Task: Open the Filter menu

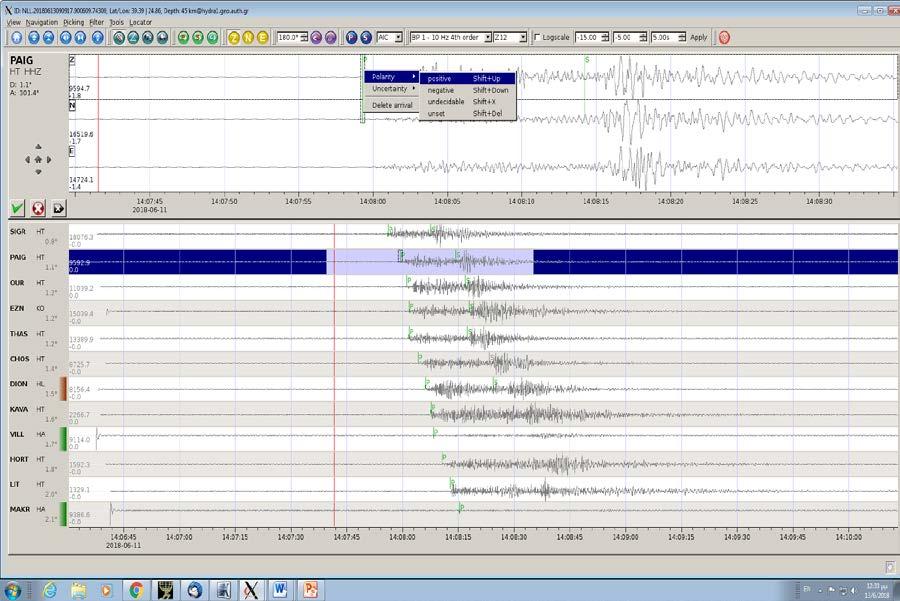Action: click(x=96, y=22)
